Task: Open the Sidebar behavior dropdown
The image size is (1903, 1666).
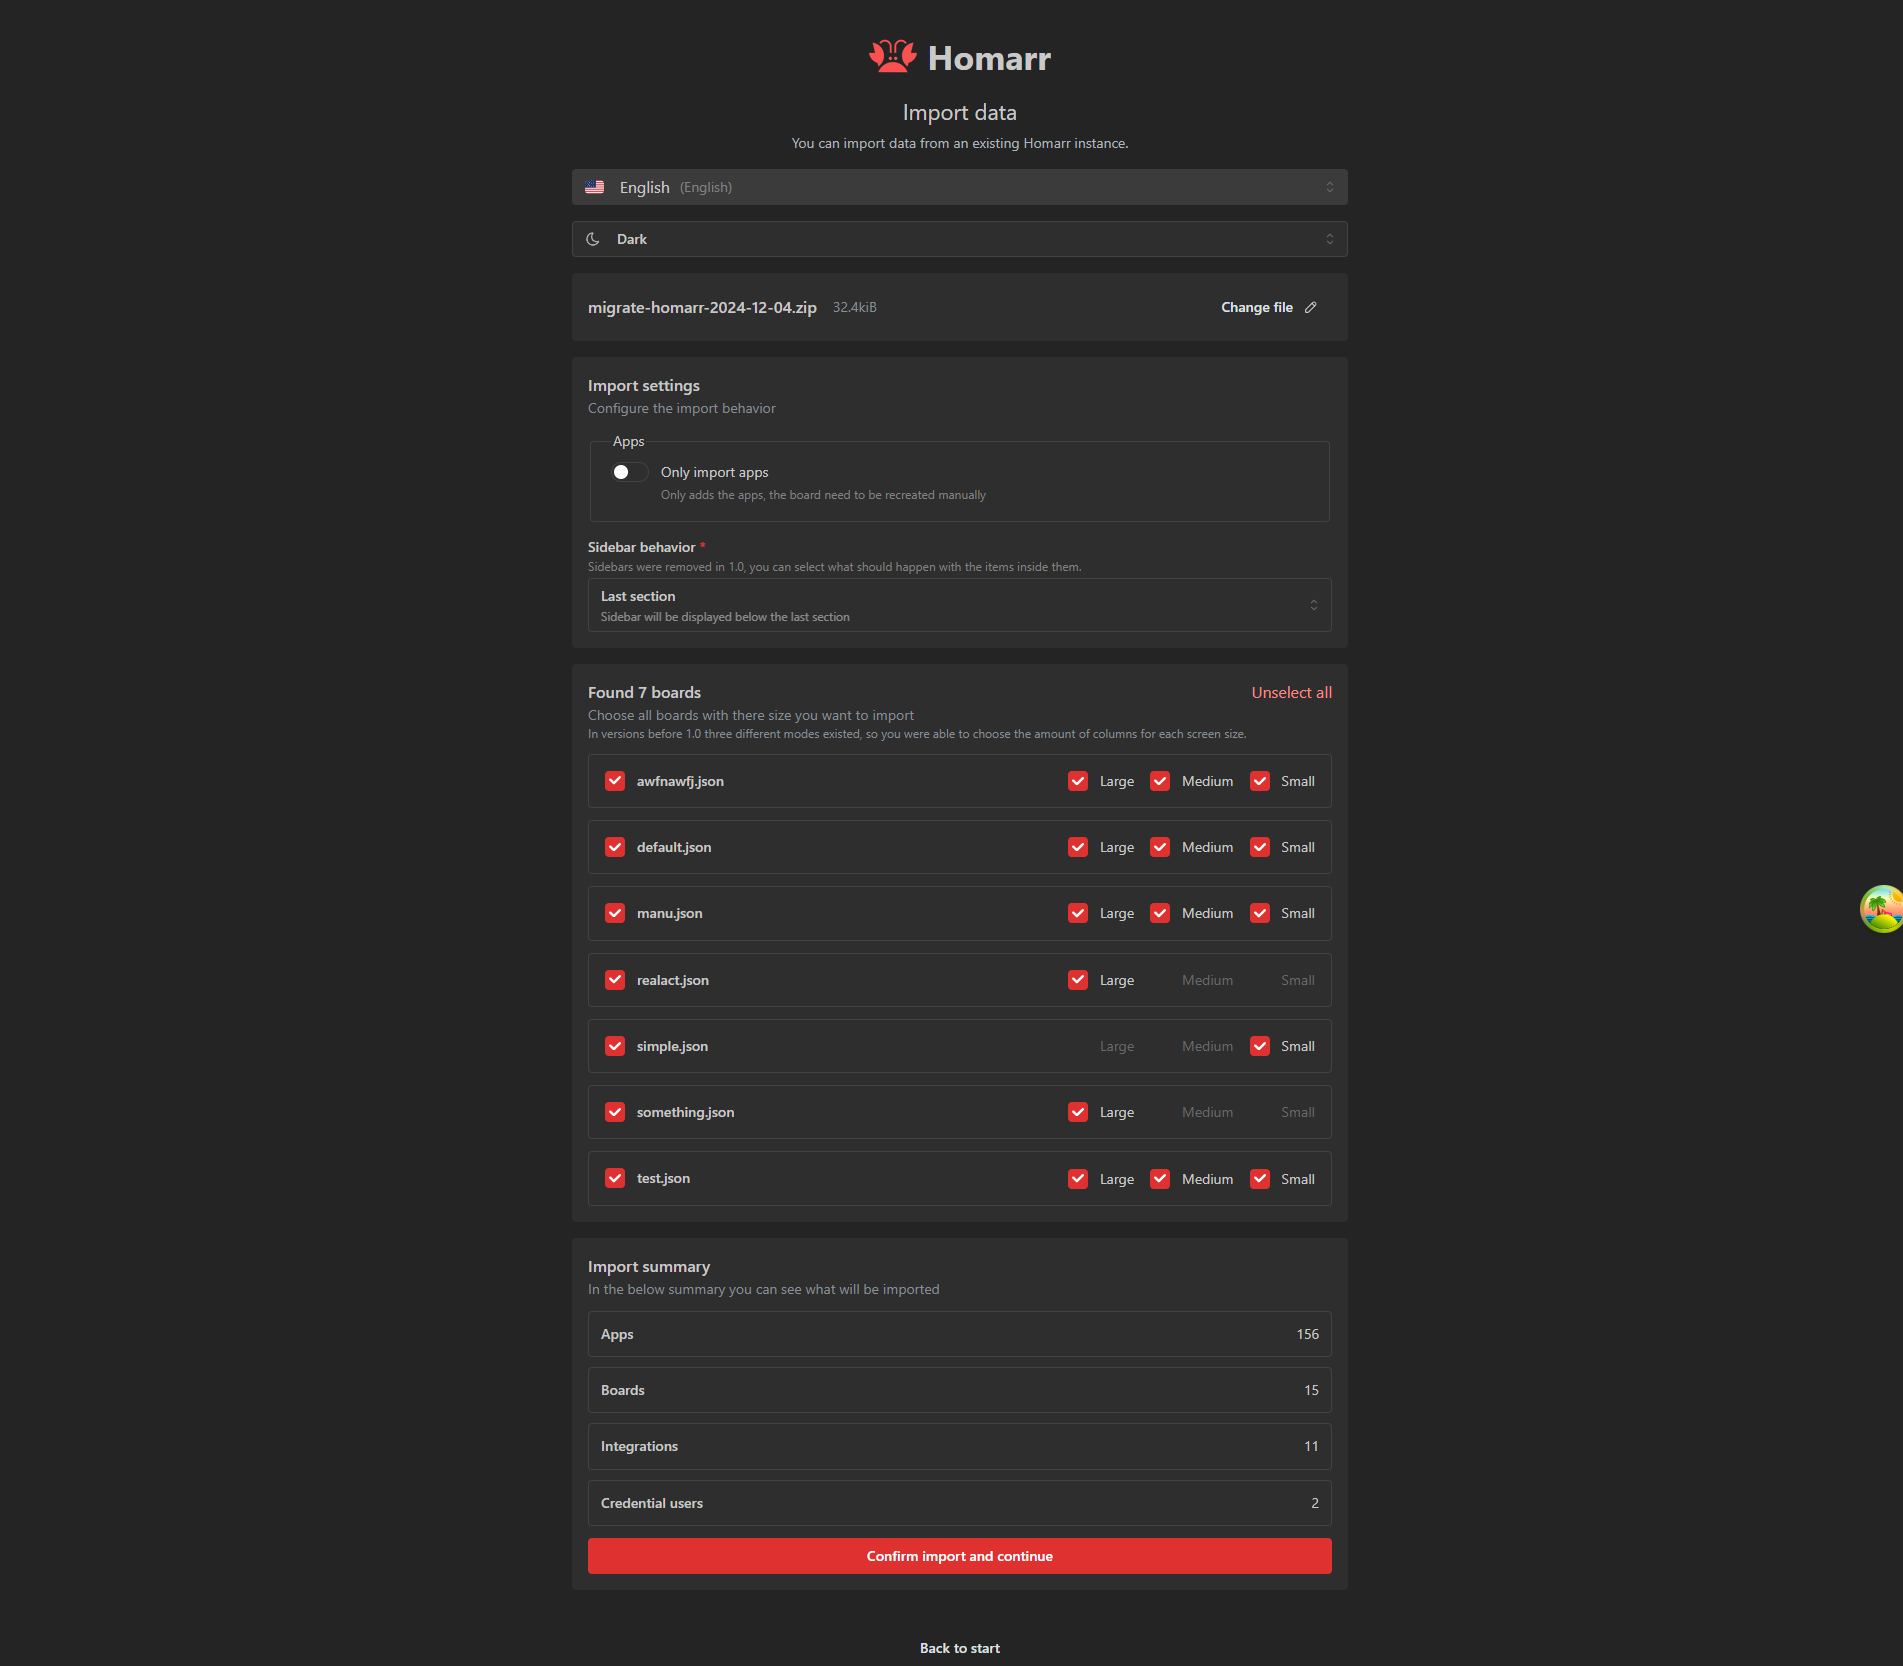Action: [x=959, y=605]
